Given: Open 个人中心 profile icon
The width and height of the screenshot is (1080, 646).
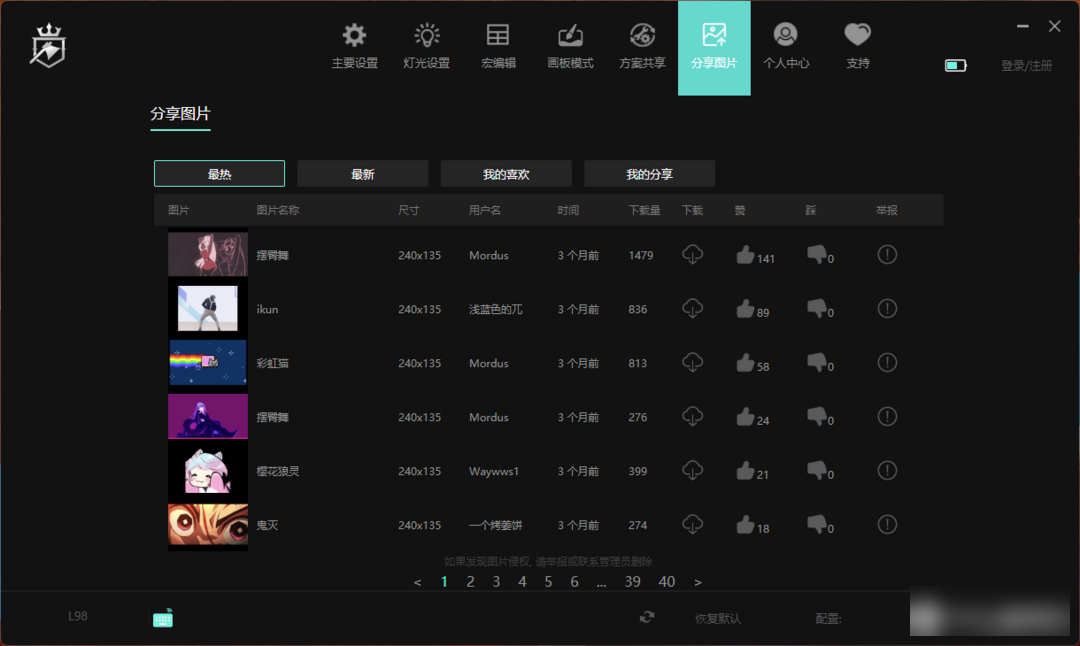Looking at the screenshot, I should pos(785,34).
